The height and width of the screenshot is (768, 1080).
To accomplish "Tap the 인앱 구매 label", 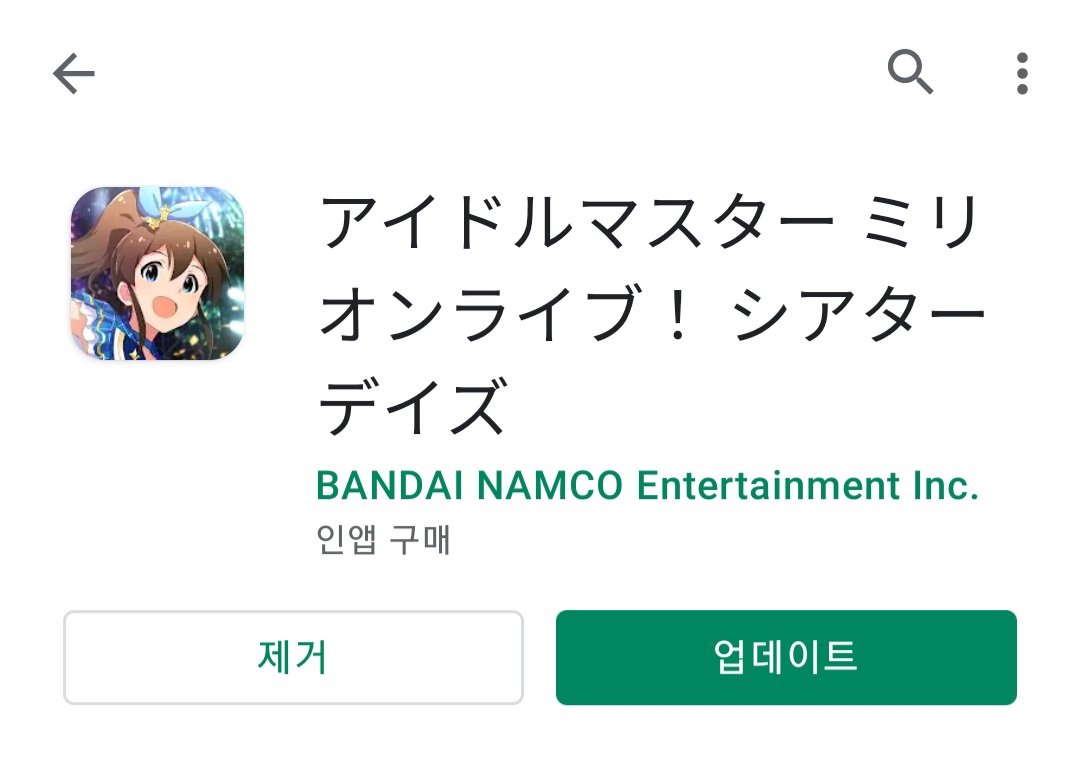I will point(383,539).
